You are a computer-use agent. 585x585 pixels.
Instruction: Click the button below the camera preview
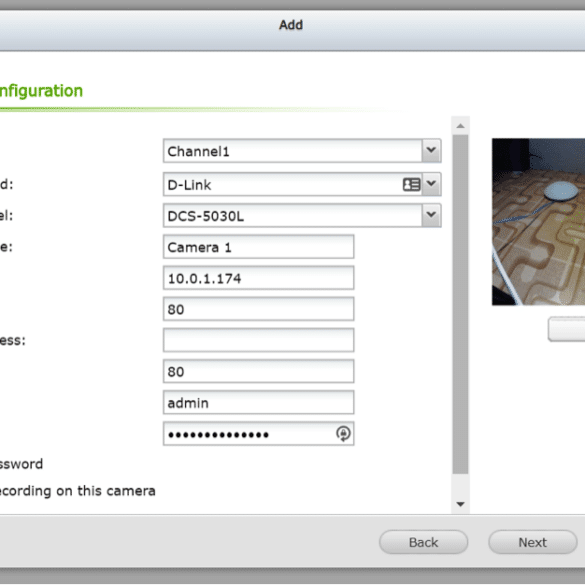pos(567,329)
